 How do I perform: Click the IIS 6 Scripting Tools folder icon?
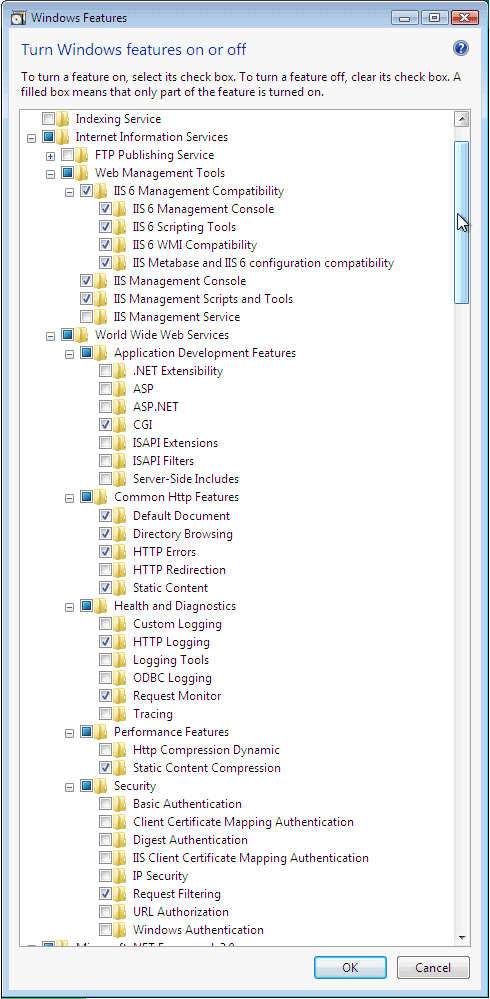pyautogui.click(x=120, y=227)
